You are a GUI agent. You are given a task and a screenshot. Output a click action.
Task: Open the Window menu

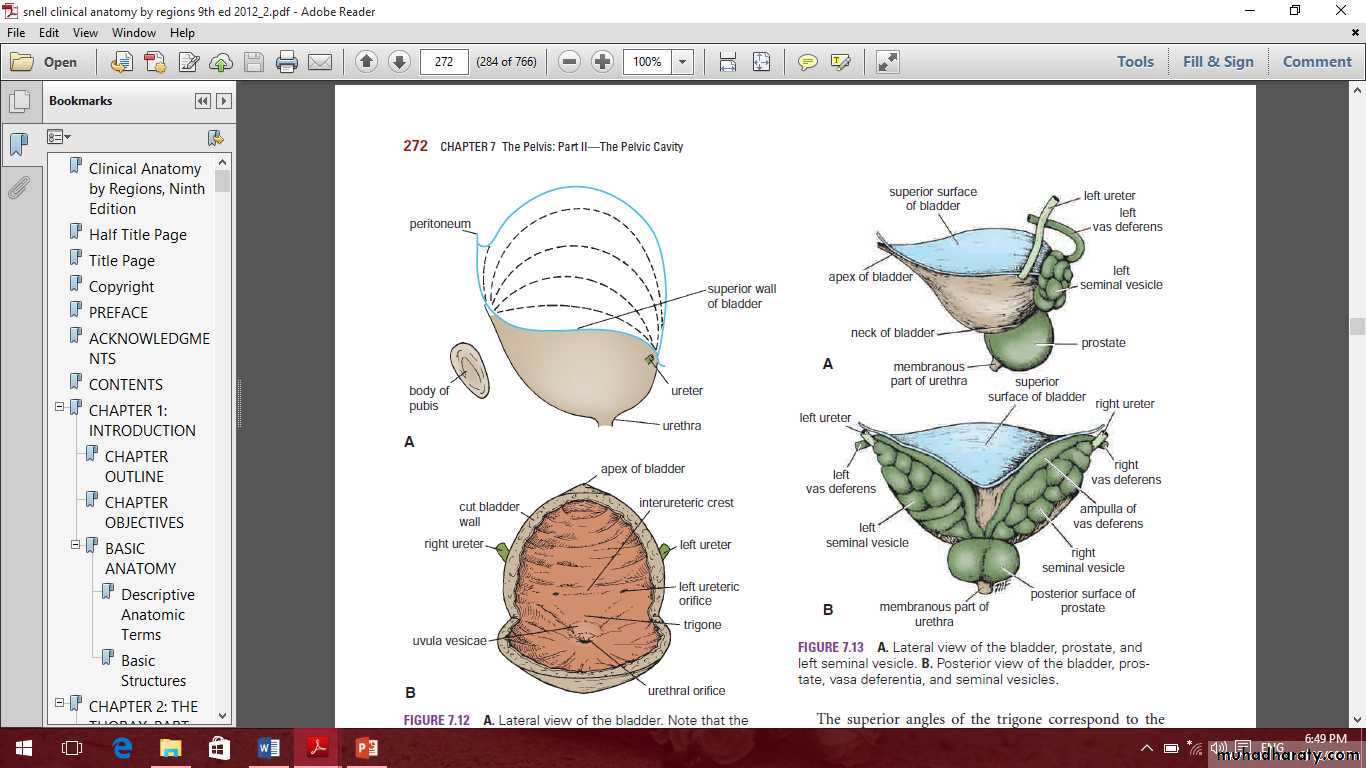coord(133,33)
